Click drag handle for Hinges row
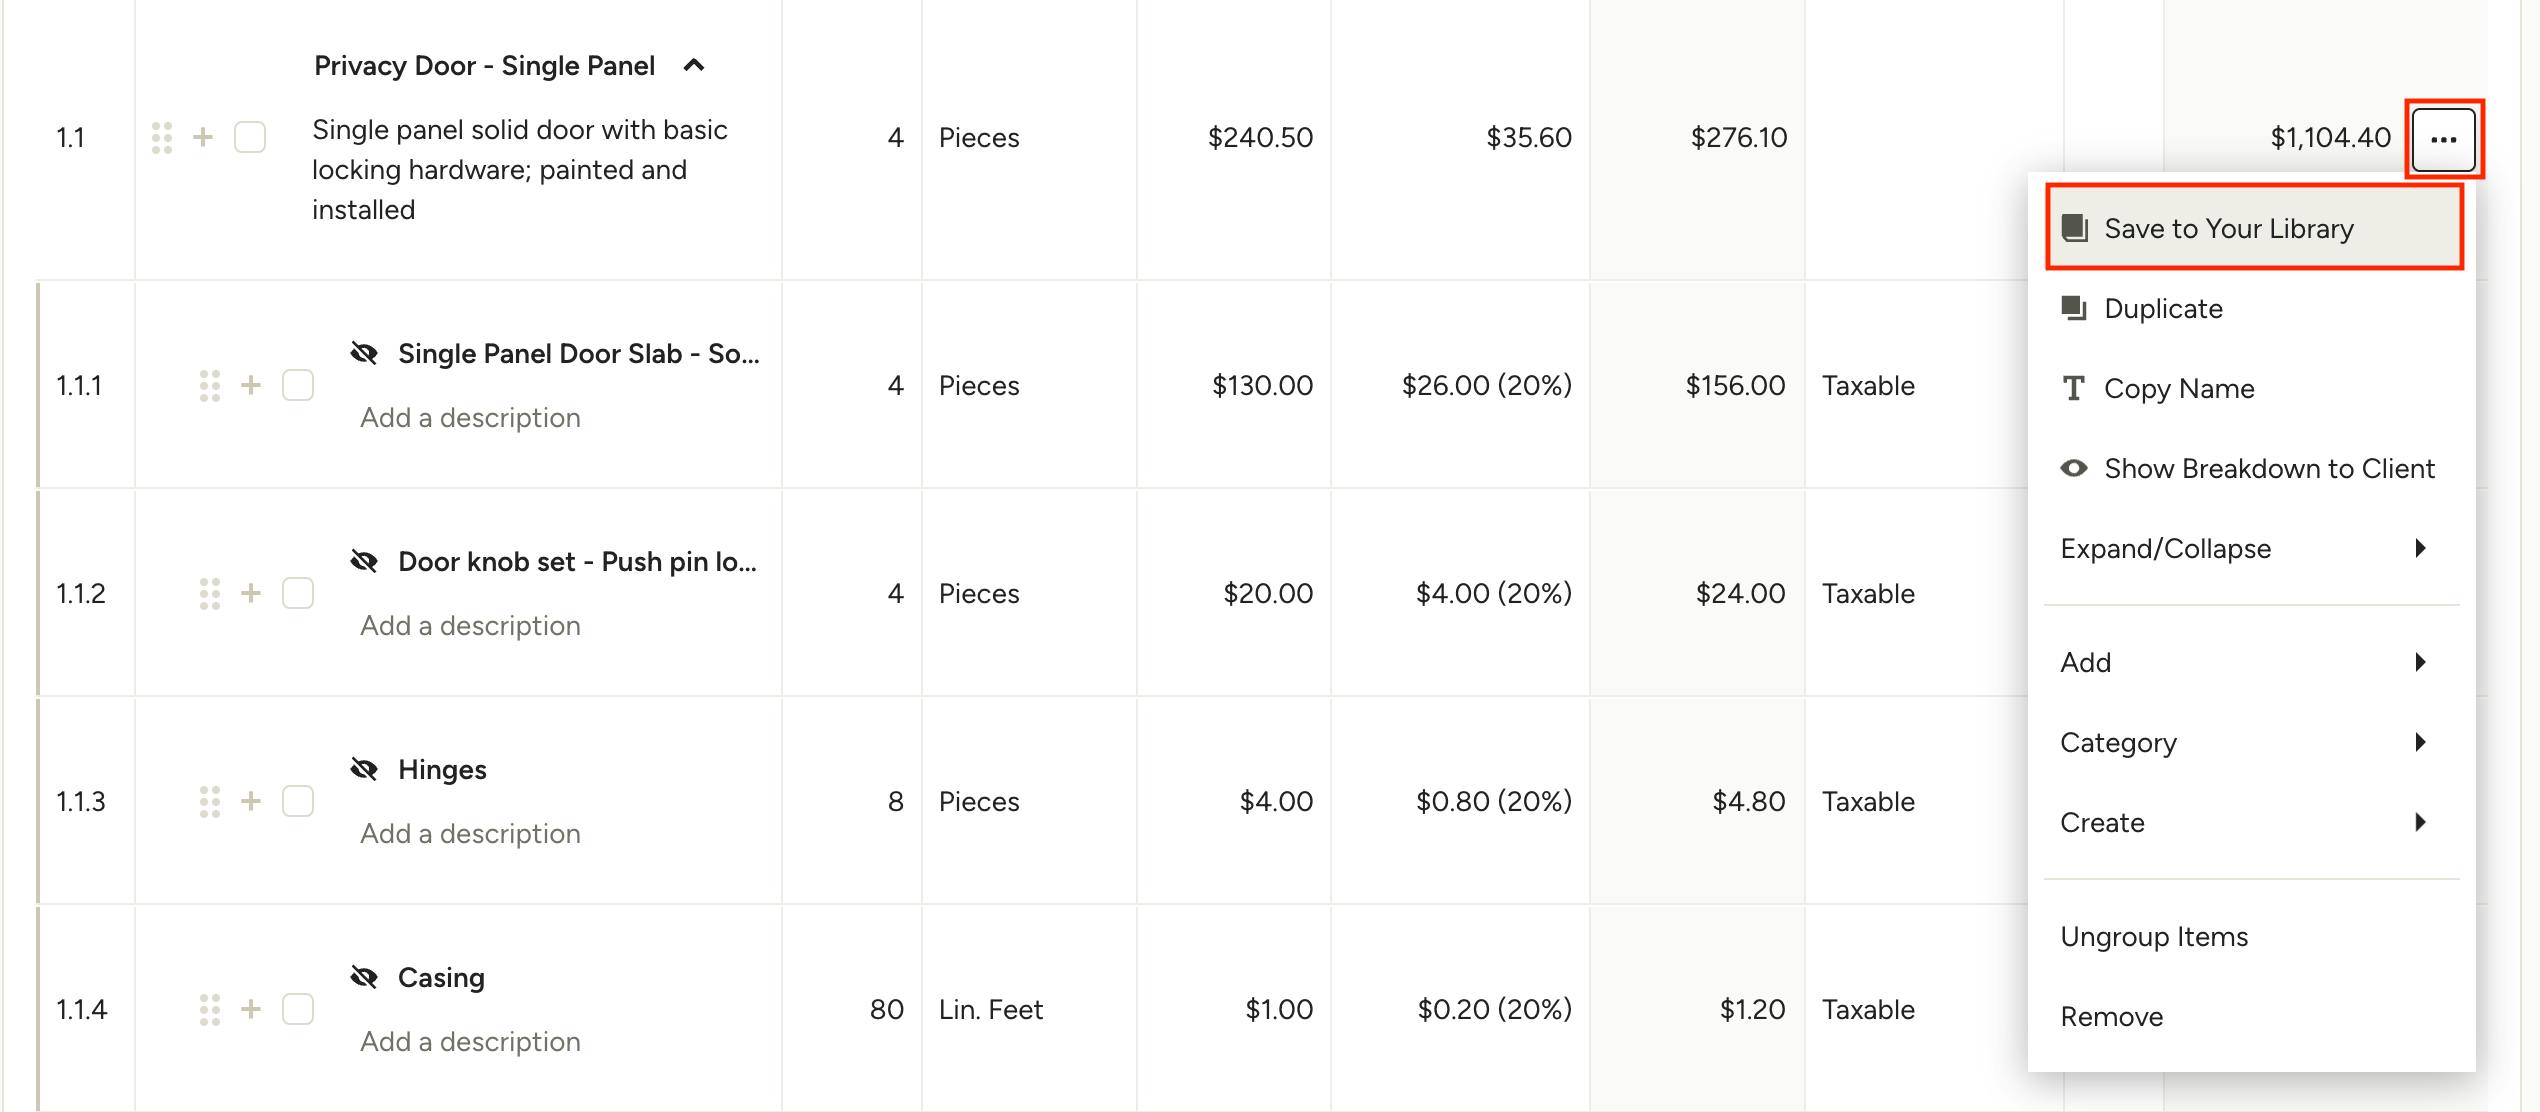 [x=209, y=802]
